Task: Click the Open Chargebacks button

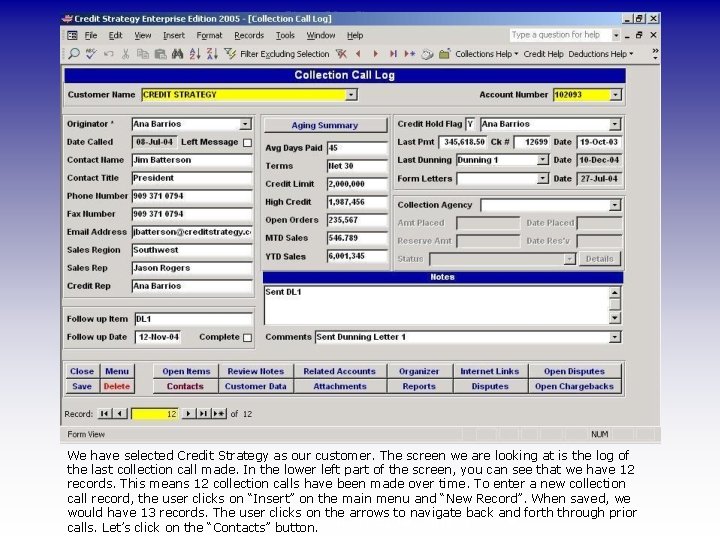Action: [x=574, y=386]
